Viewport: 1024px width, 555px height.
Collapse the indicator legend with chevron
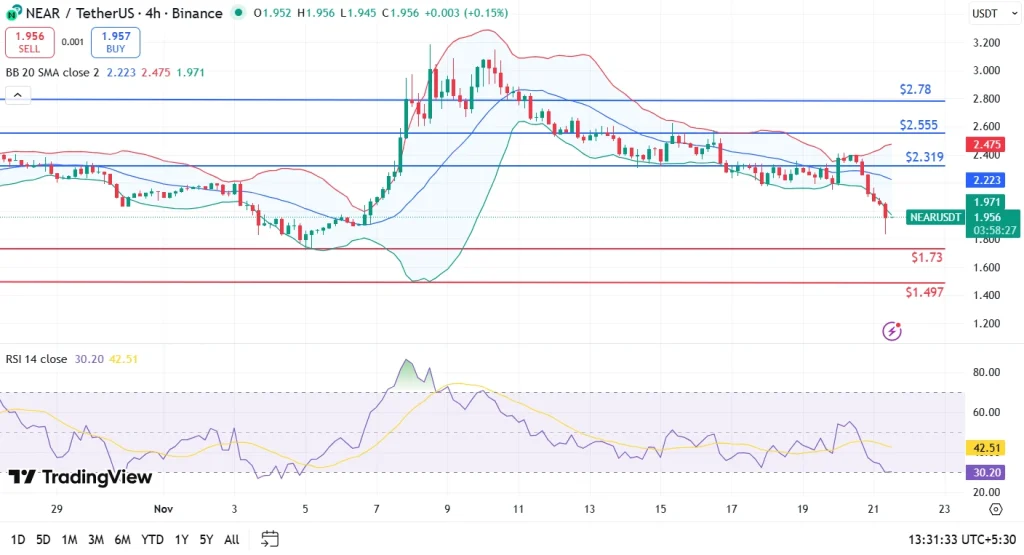(x=17, y=96)
